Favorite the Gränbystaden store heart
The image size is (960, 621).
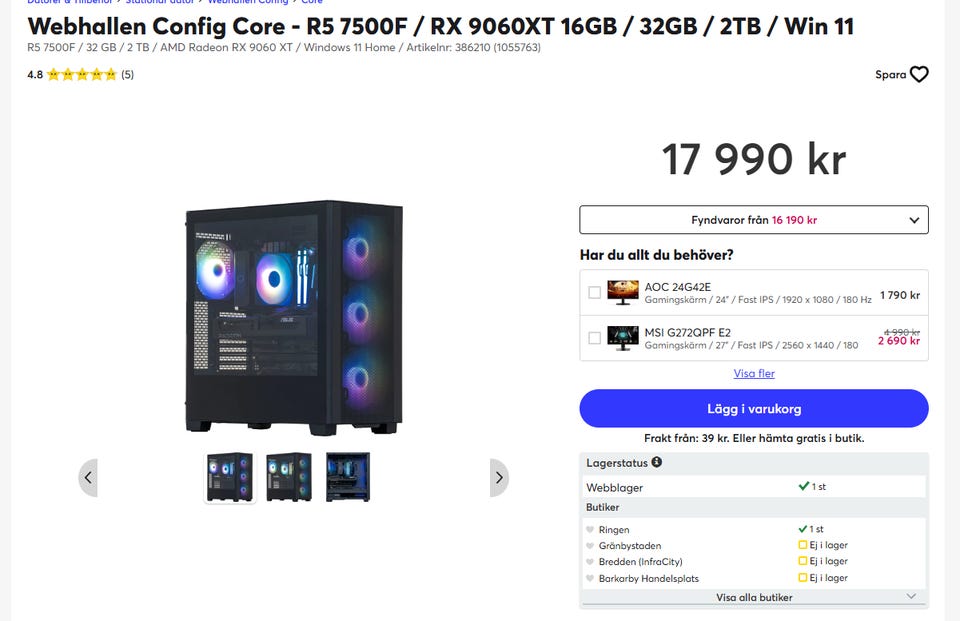tap(590, 545)
